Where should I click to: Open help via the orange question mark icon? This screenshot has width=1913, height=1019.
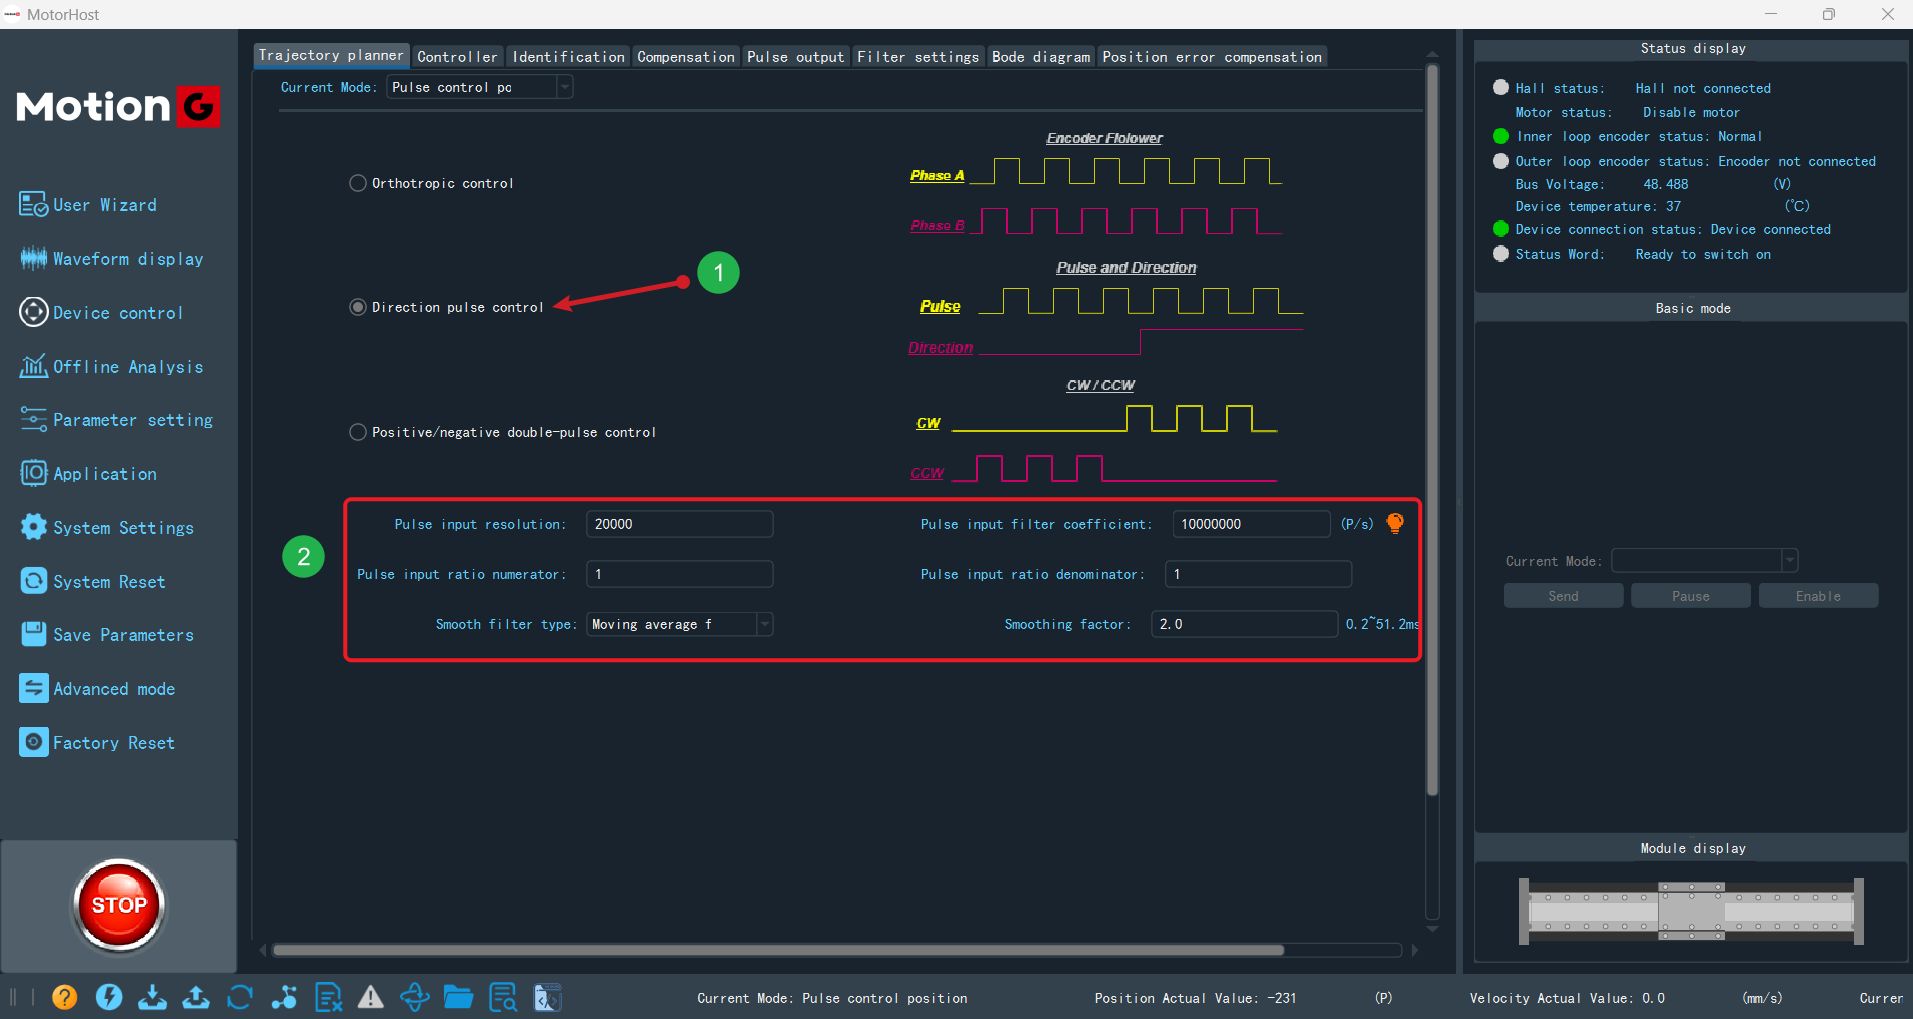tap(64, 997)
